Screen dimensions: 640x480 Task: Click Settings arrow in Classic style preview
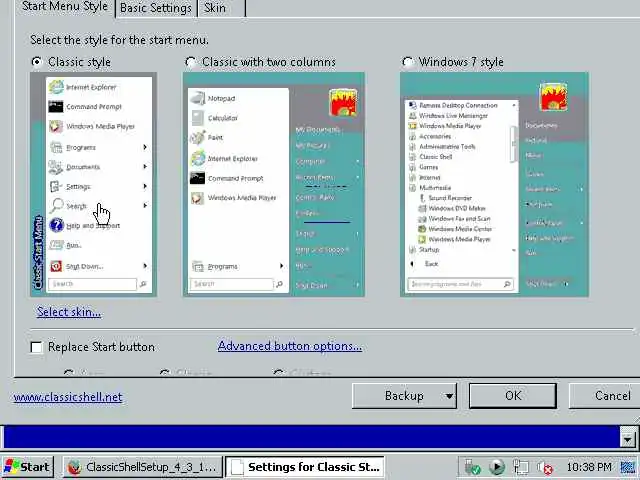pyautogui.click(x=145, y=186)
